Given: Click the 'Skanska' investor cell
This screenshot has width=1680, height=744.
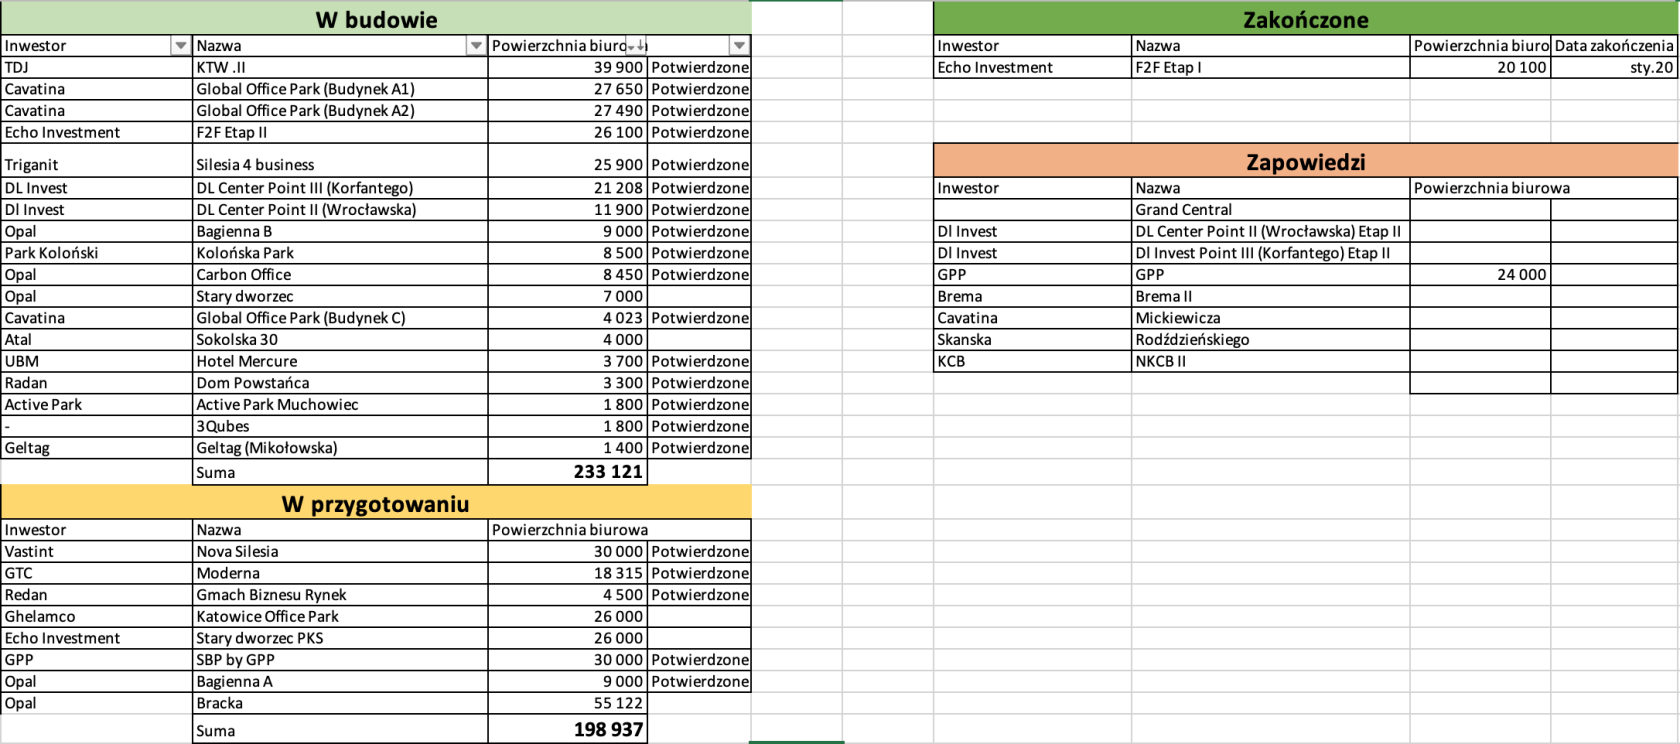Looking at the screenshot, I should pyautogui.click(x=1032, y=340).
